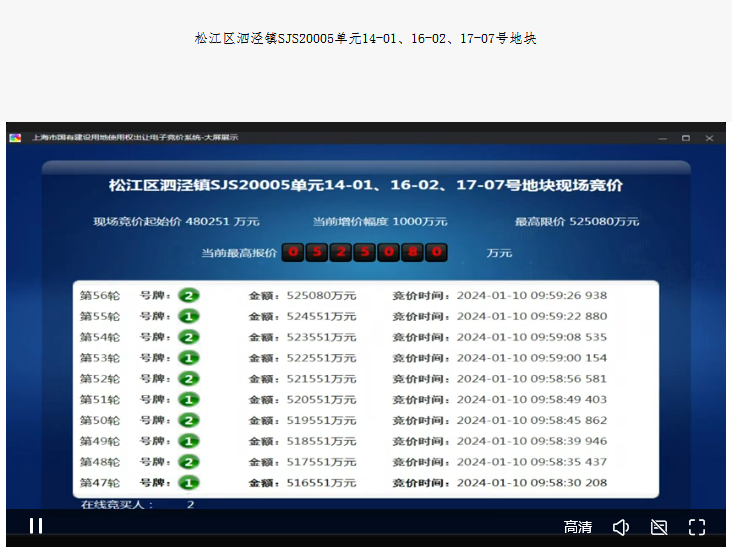This screenshot has width=732, height=556.
Task: Close the bidding system window
Action: pos(710,137)
